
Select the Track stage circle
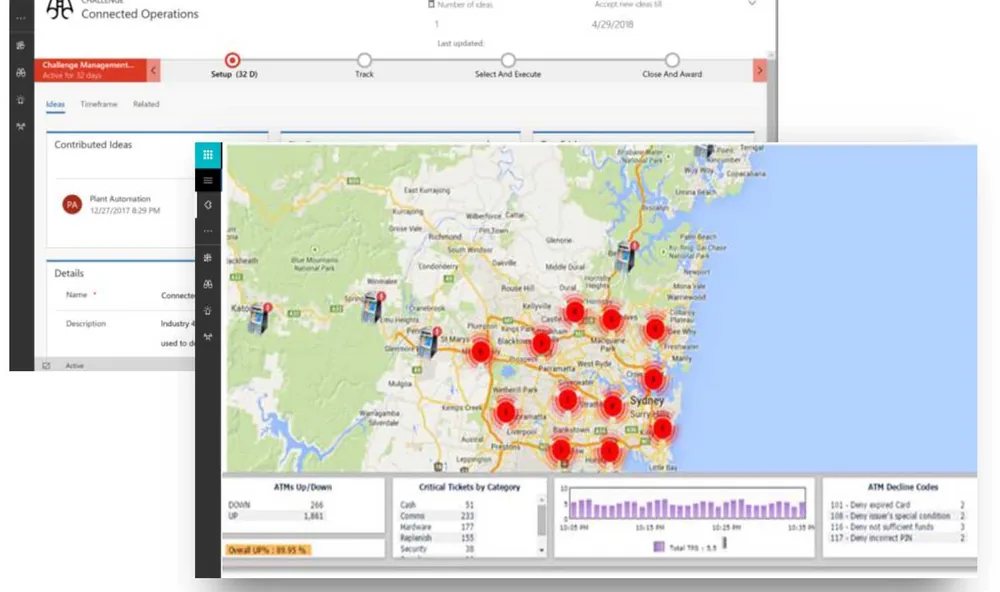click(364, 60)
